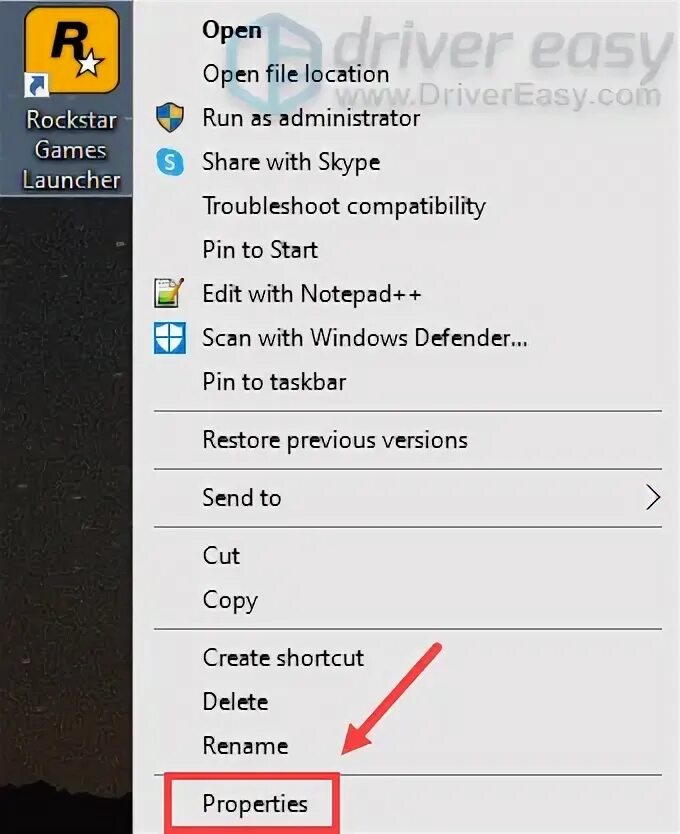Click Troubleshoot compatibility
This screenshot has height=834, width=680.
(x=344, y=206)
